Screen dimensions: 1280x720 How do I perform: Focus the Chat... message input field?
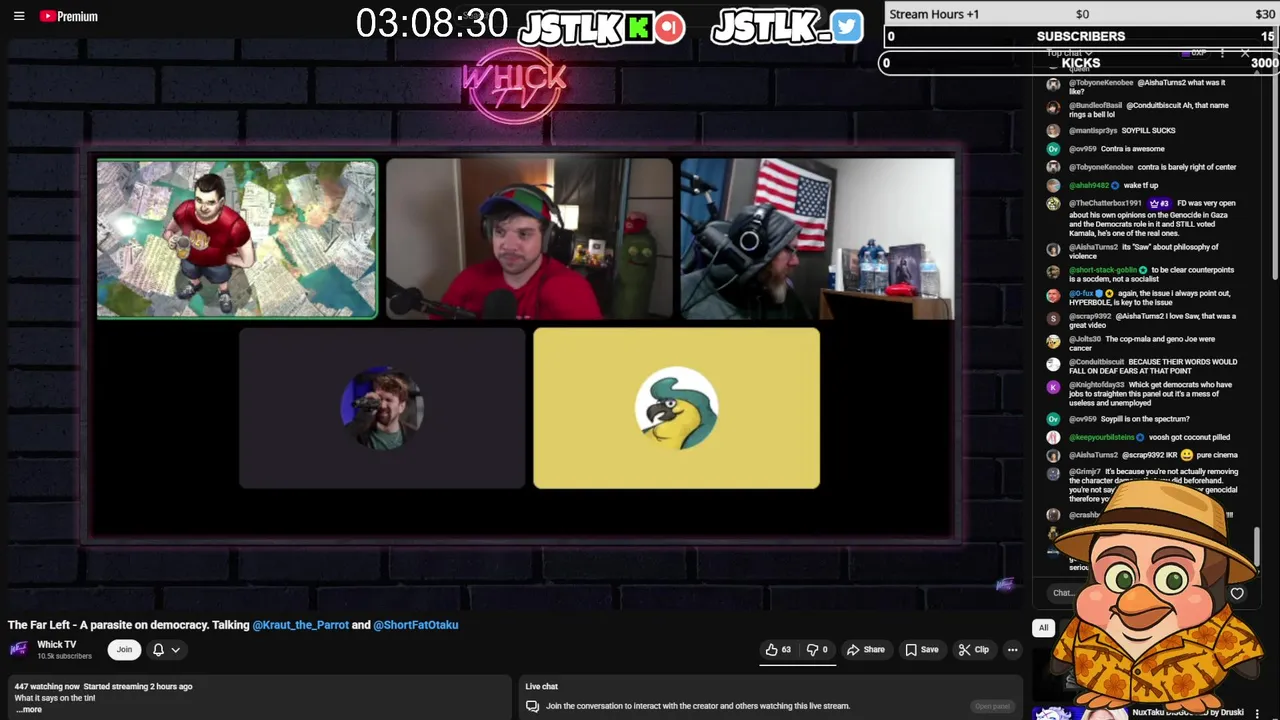pos(1062,593)
